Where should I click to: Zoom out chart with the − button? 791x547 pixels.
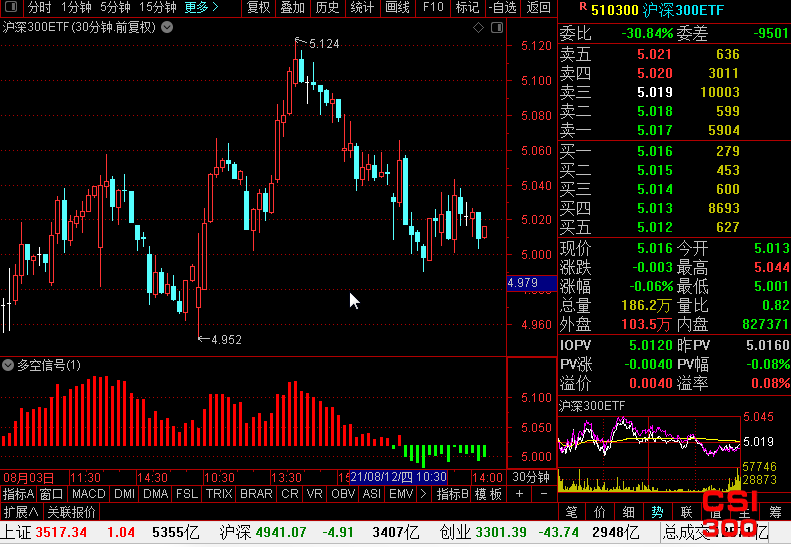tap(544, 494)
